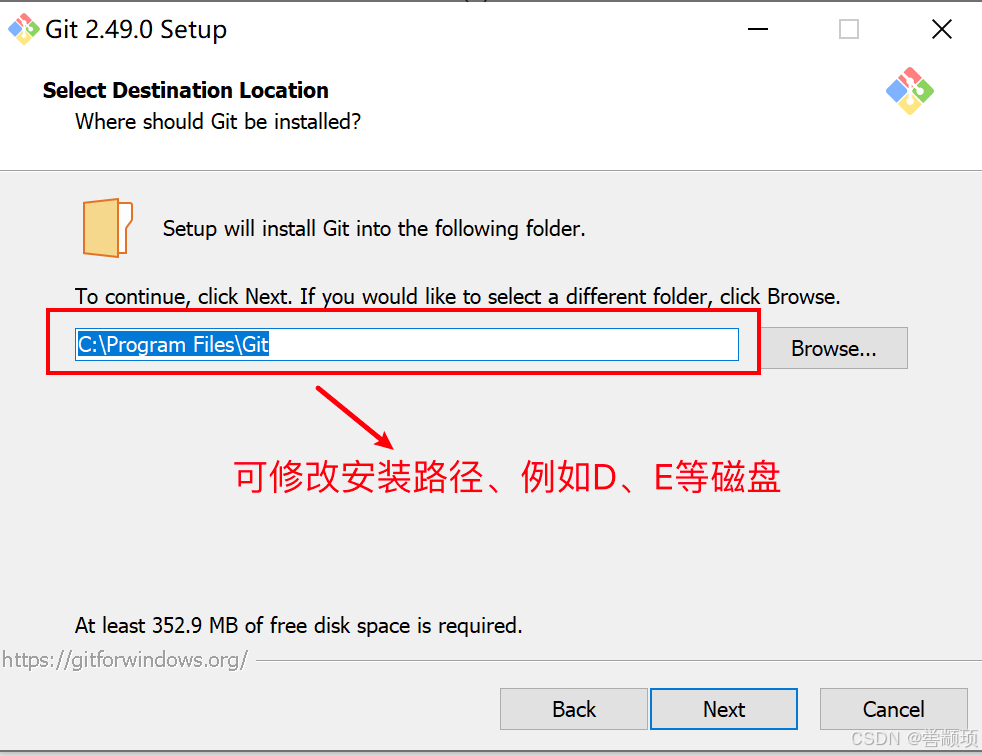Close the Git Setup window
982x756 pixels.
pos(941,29)
